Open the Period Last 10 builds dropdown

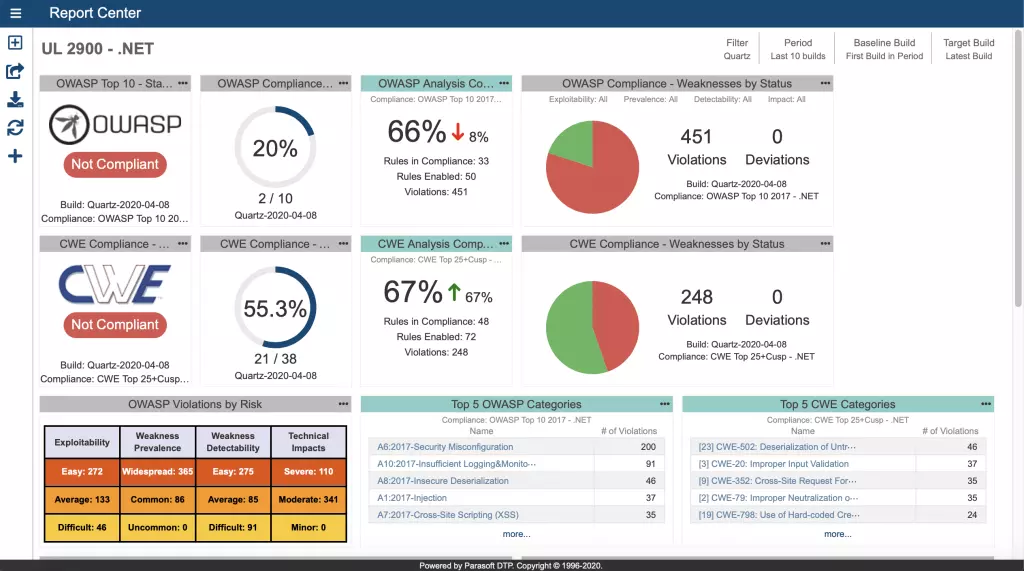click(x=797, y=49)
